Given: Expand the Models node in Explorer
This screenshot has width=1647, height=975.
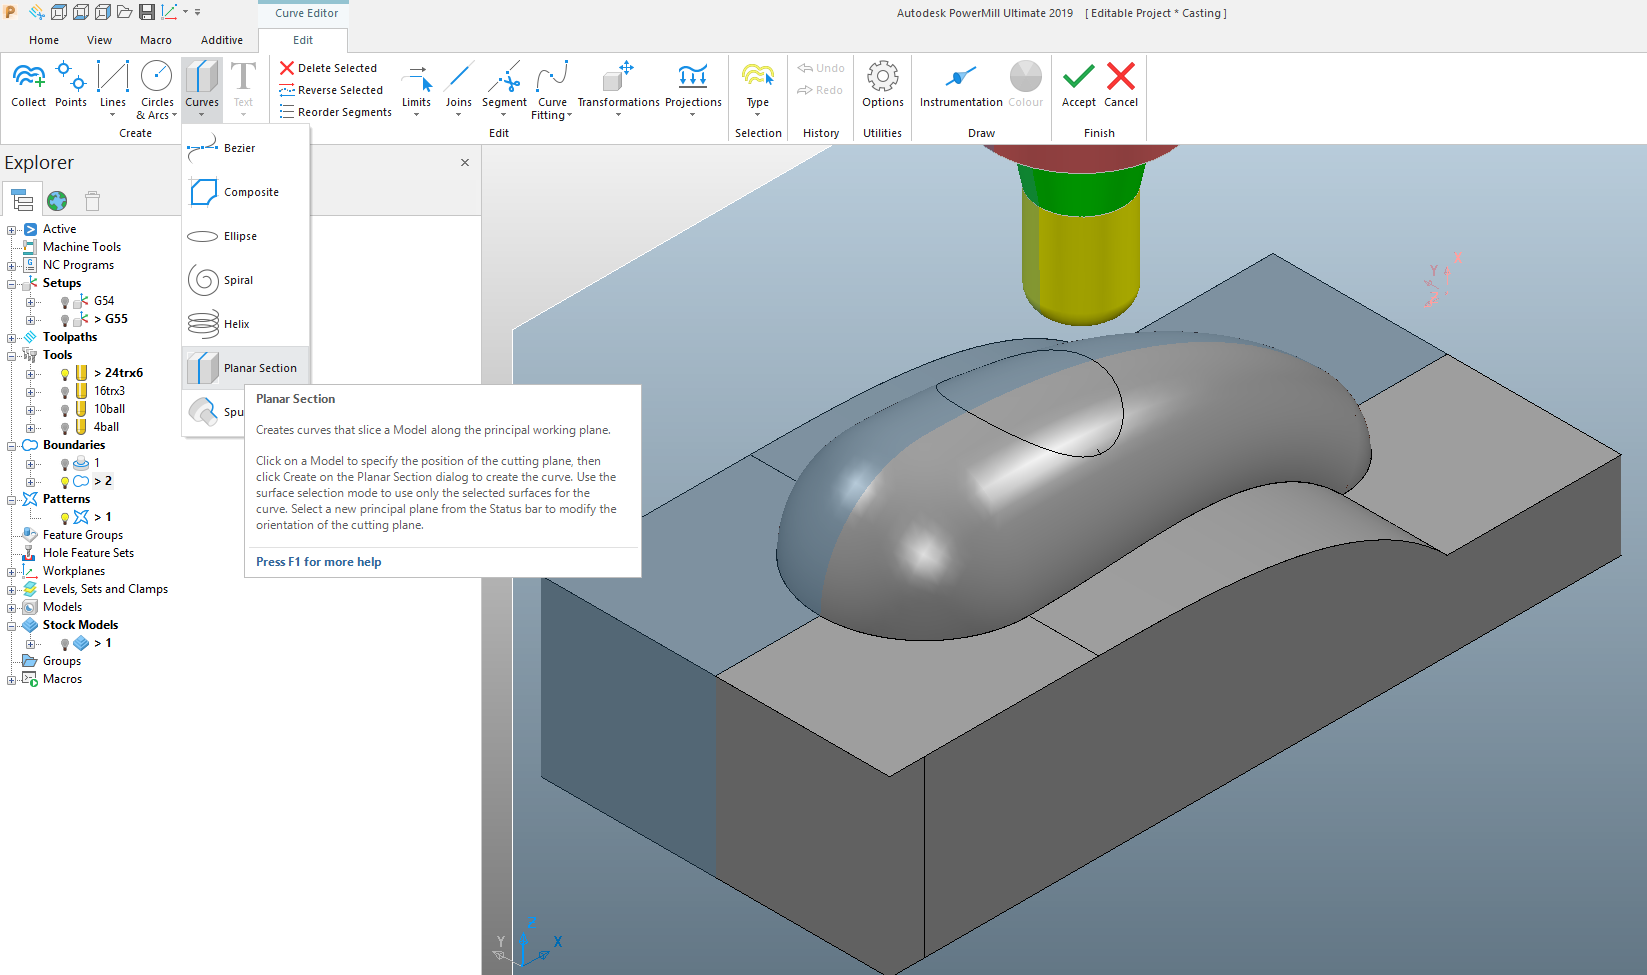Looking at the screenshot, I should coord(10,606).
